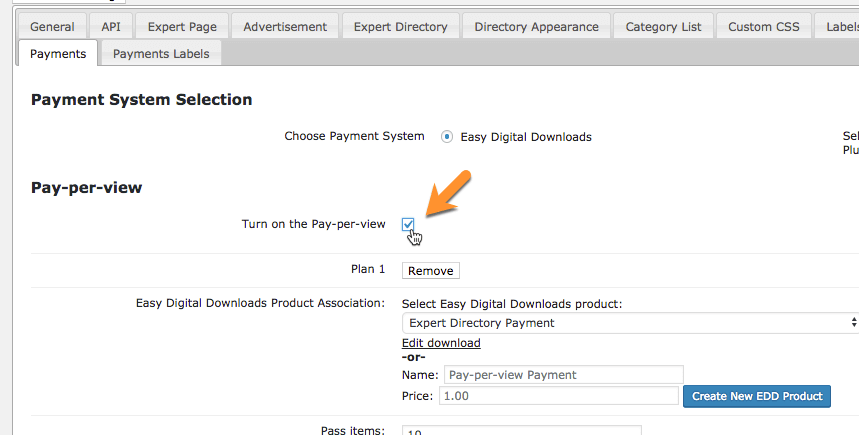Expand the Expert Directory Payment product dropdown
Screen dimensions: 859x435
point(630,323)
